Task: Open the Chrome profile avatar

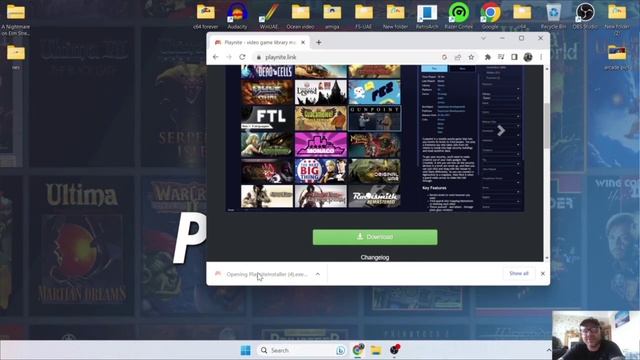Action: click(x=528, y=57)
